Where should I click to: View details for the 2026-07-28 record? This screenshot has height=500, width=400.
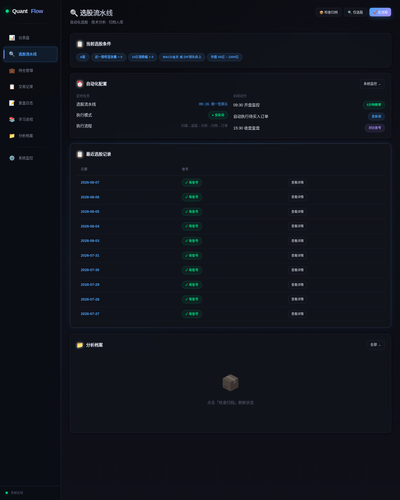click(297, 299)
